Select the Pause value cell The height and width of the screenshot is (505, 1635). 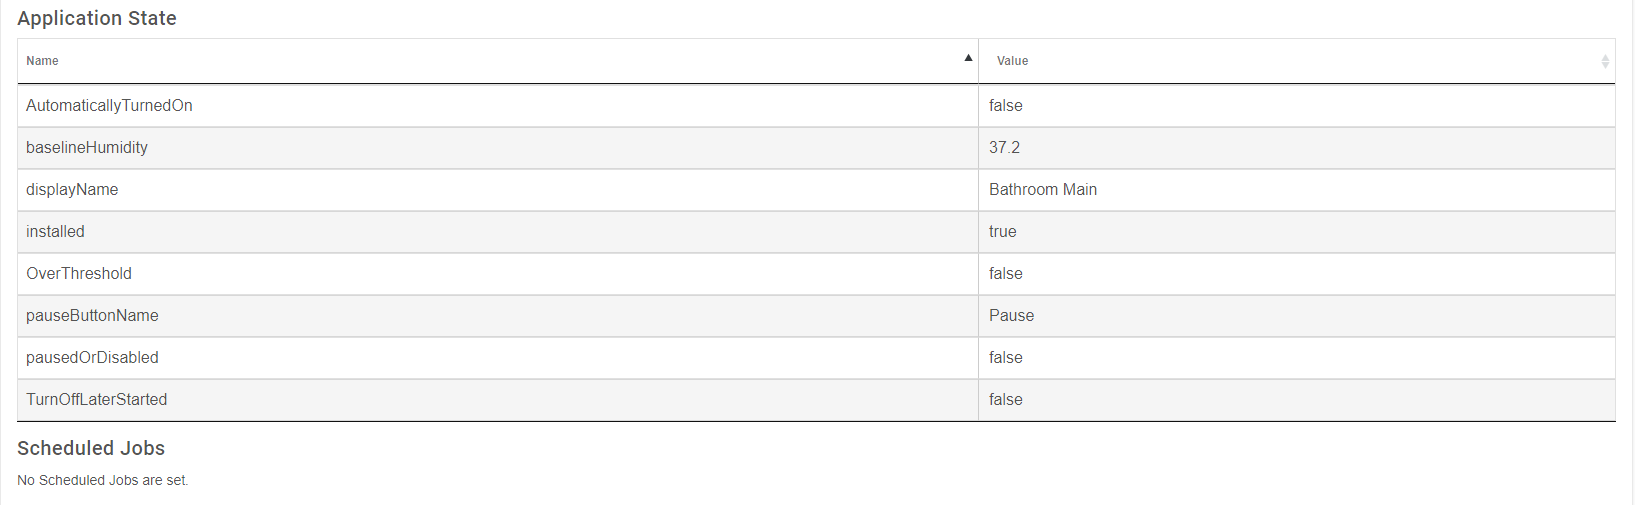click(1011, 316)
